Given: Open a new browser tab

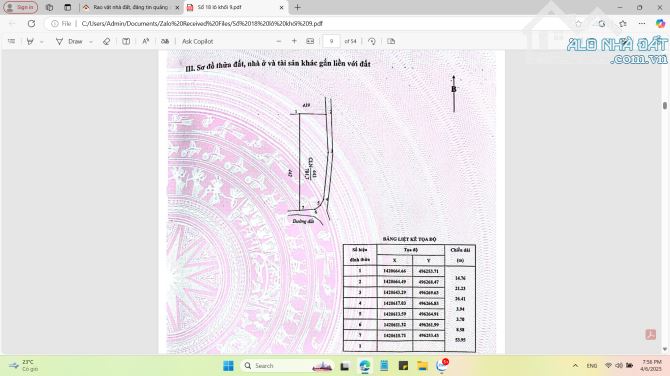Looking at the screenshot, I should point(297,7).
